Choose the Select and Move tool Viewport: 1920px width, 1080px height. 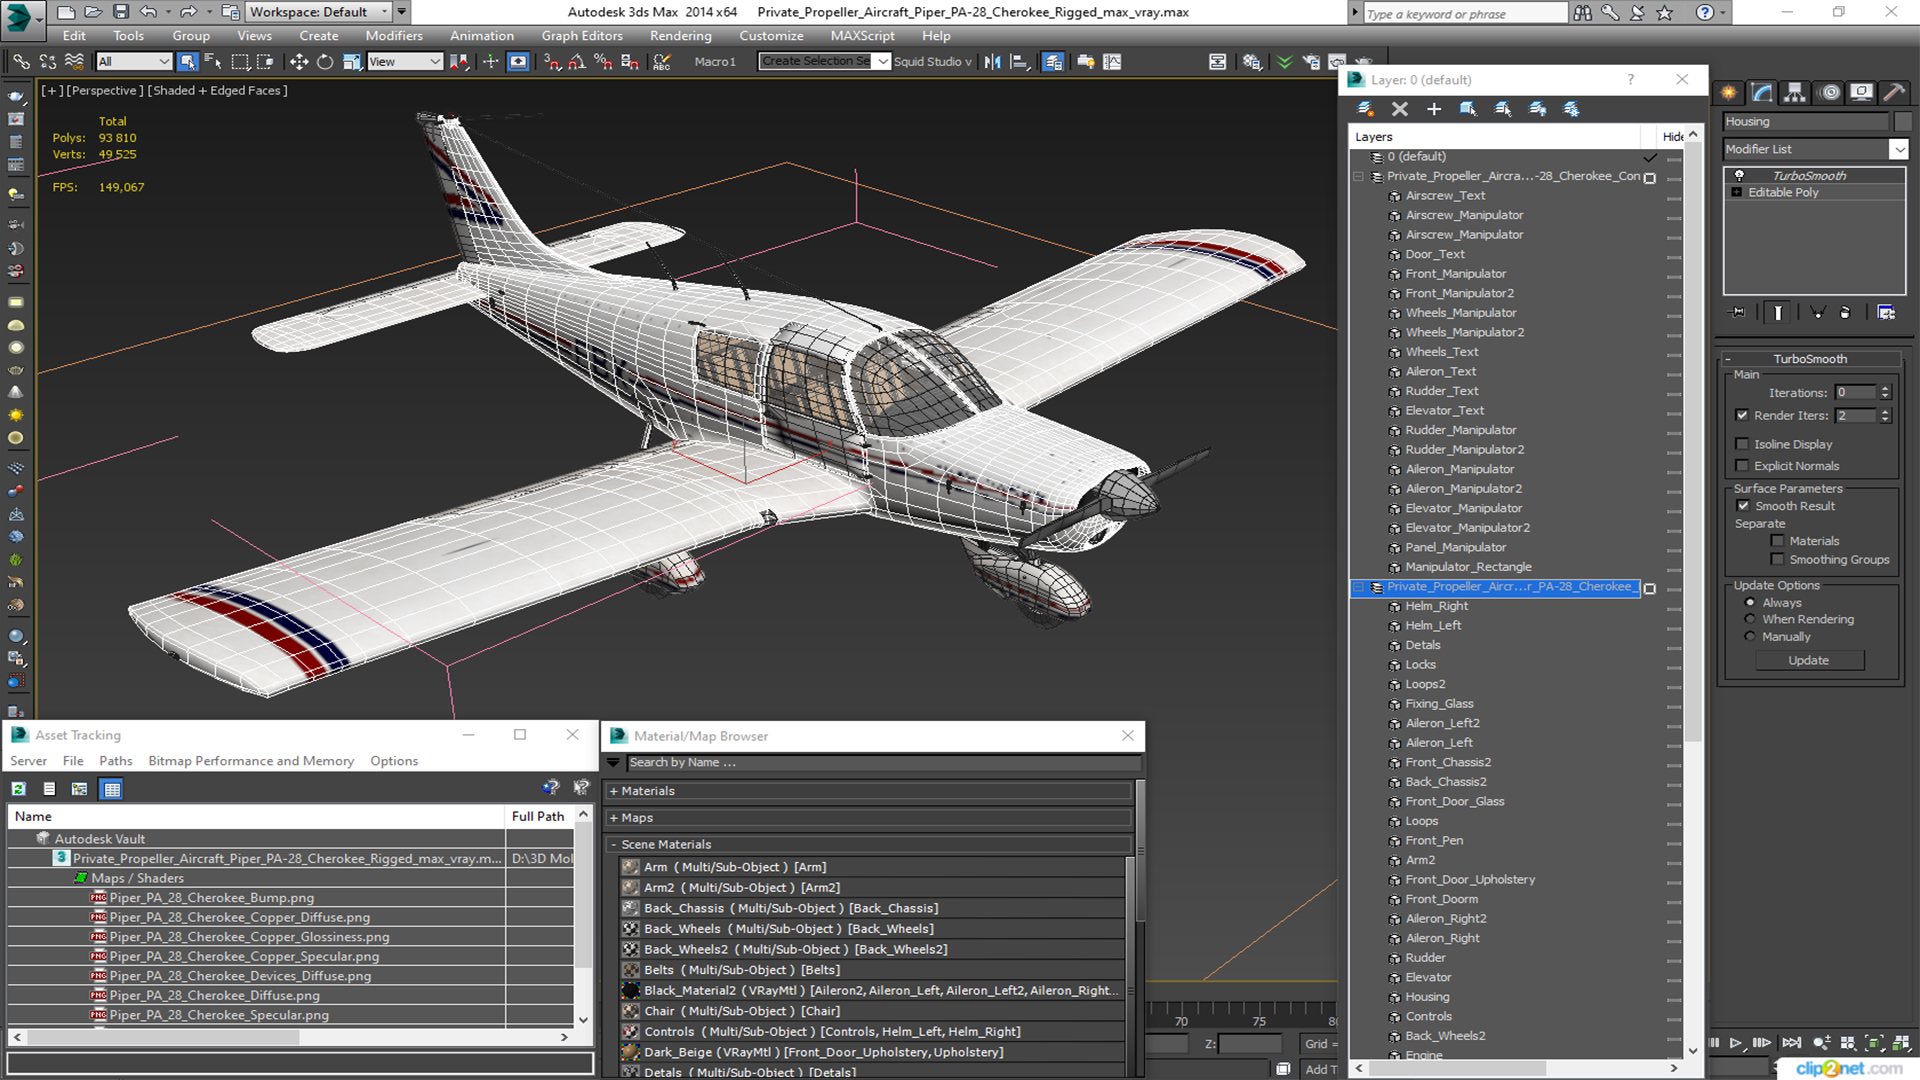tap(298, 62)
